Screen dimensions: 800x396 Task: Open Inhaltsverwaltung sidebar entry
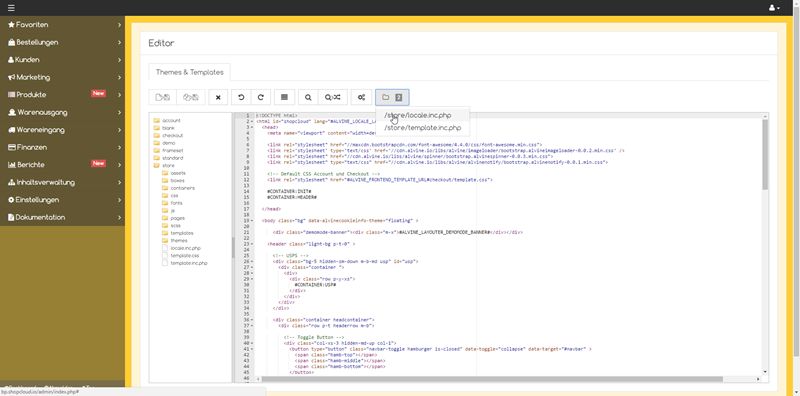click(x=62, y=182)
